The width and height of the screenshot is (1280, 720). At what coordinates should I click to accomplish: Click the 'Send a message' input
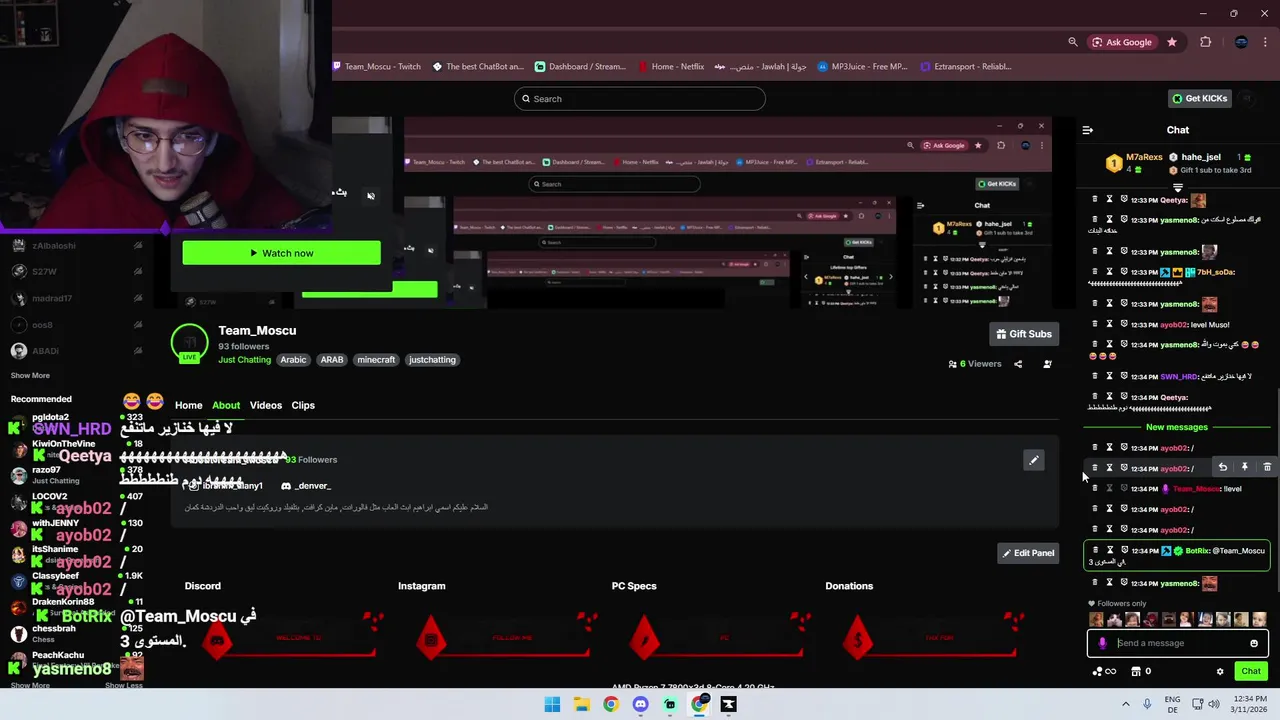1178,643
